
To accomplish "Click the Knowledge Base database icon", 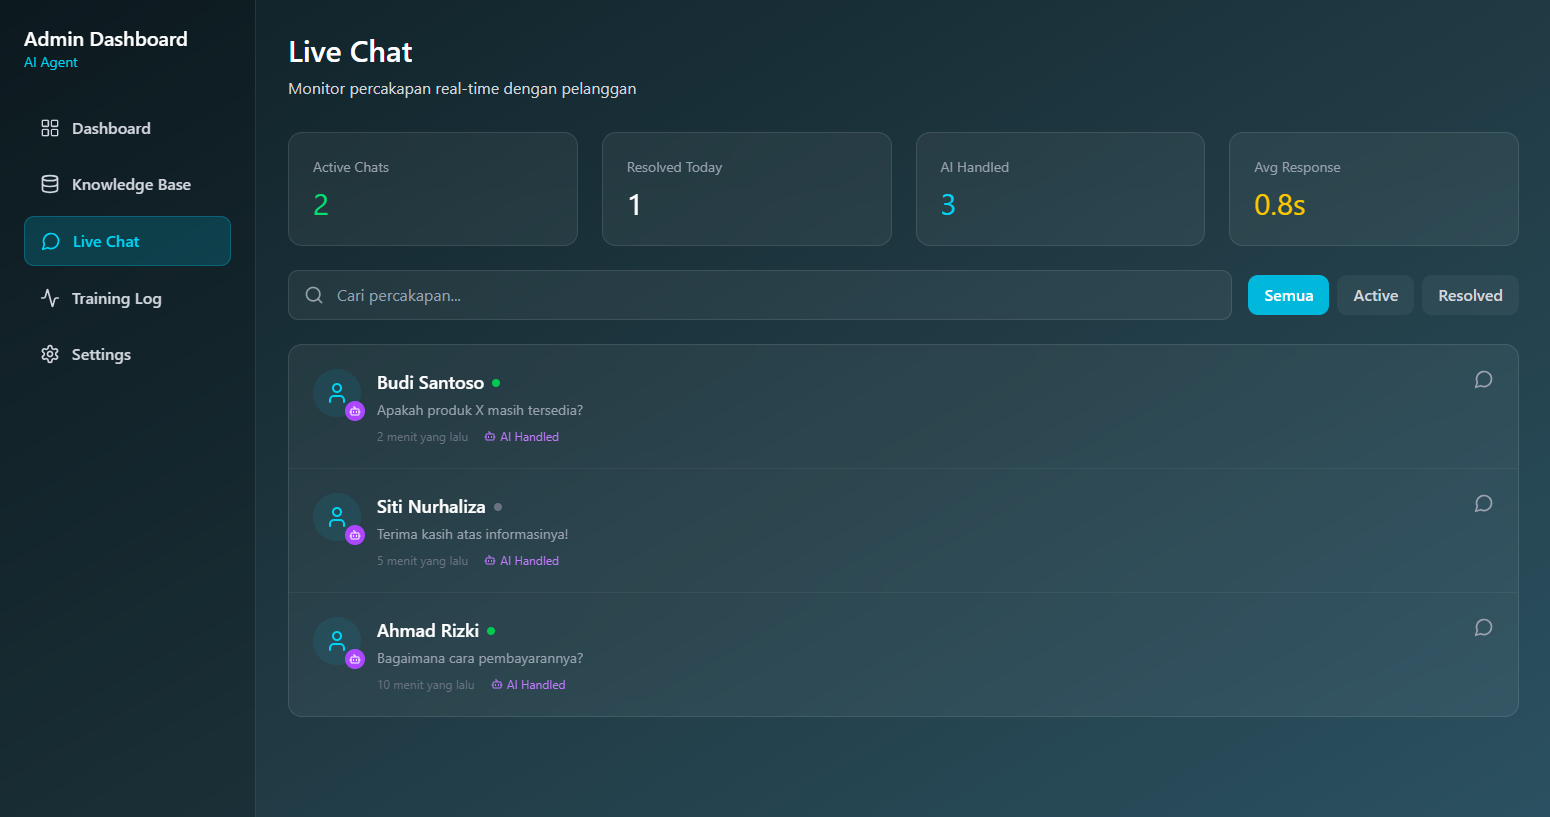I will (x=50, y=185).
